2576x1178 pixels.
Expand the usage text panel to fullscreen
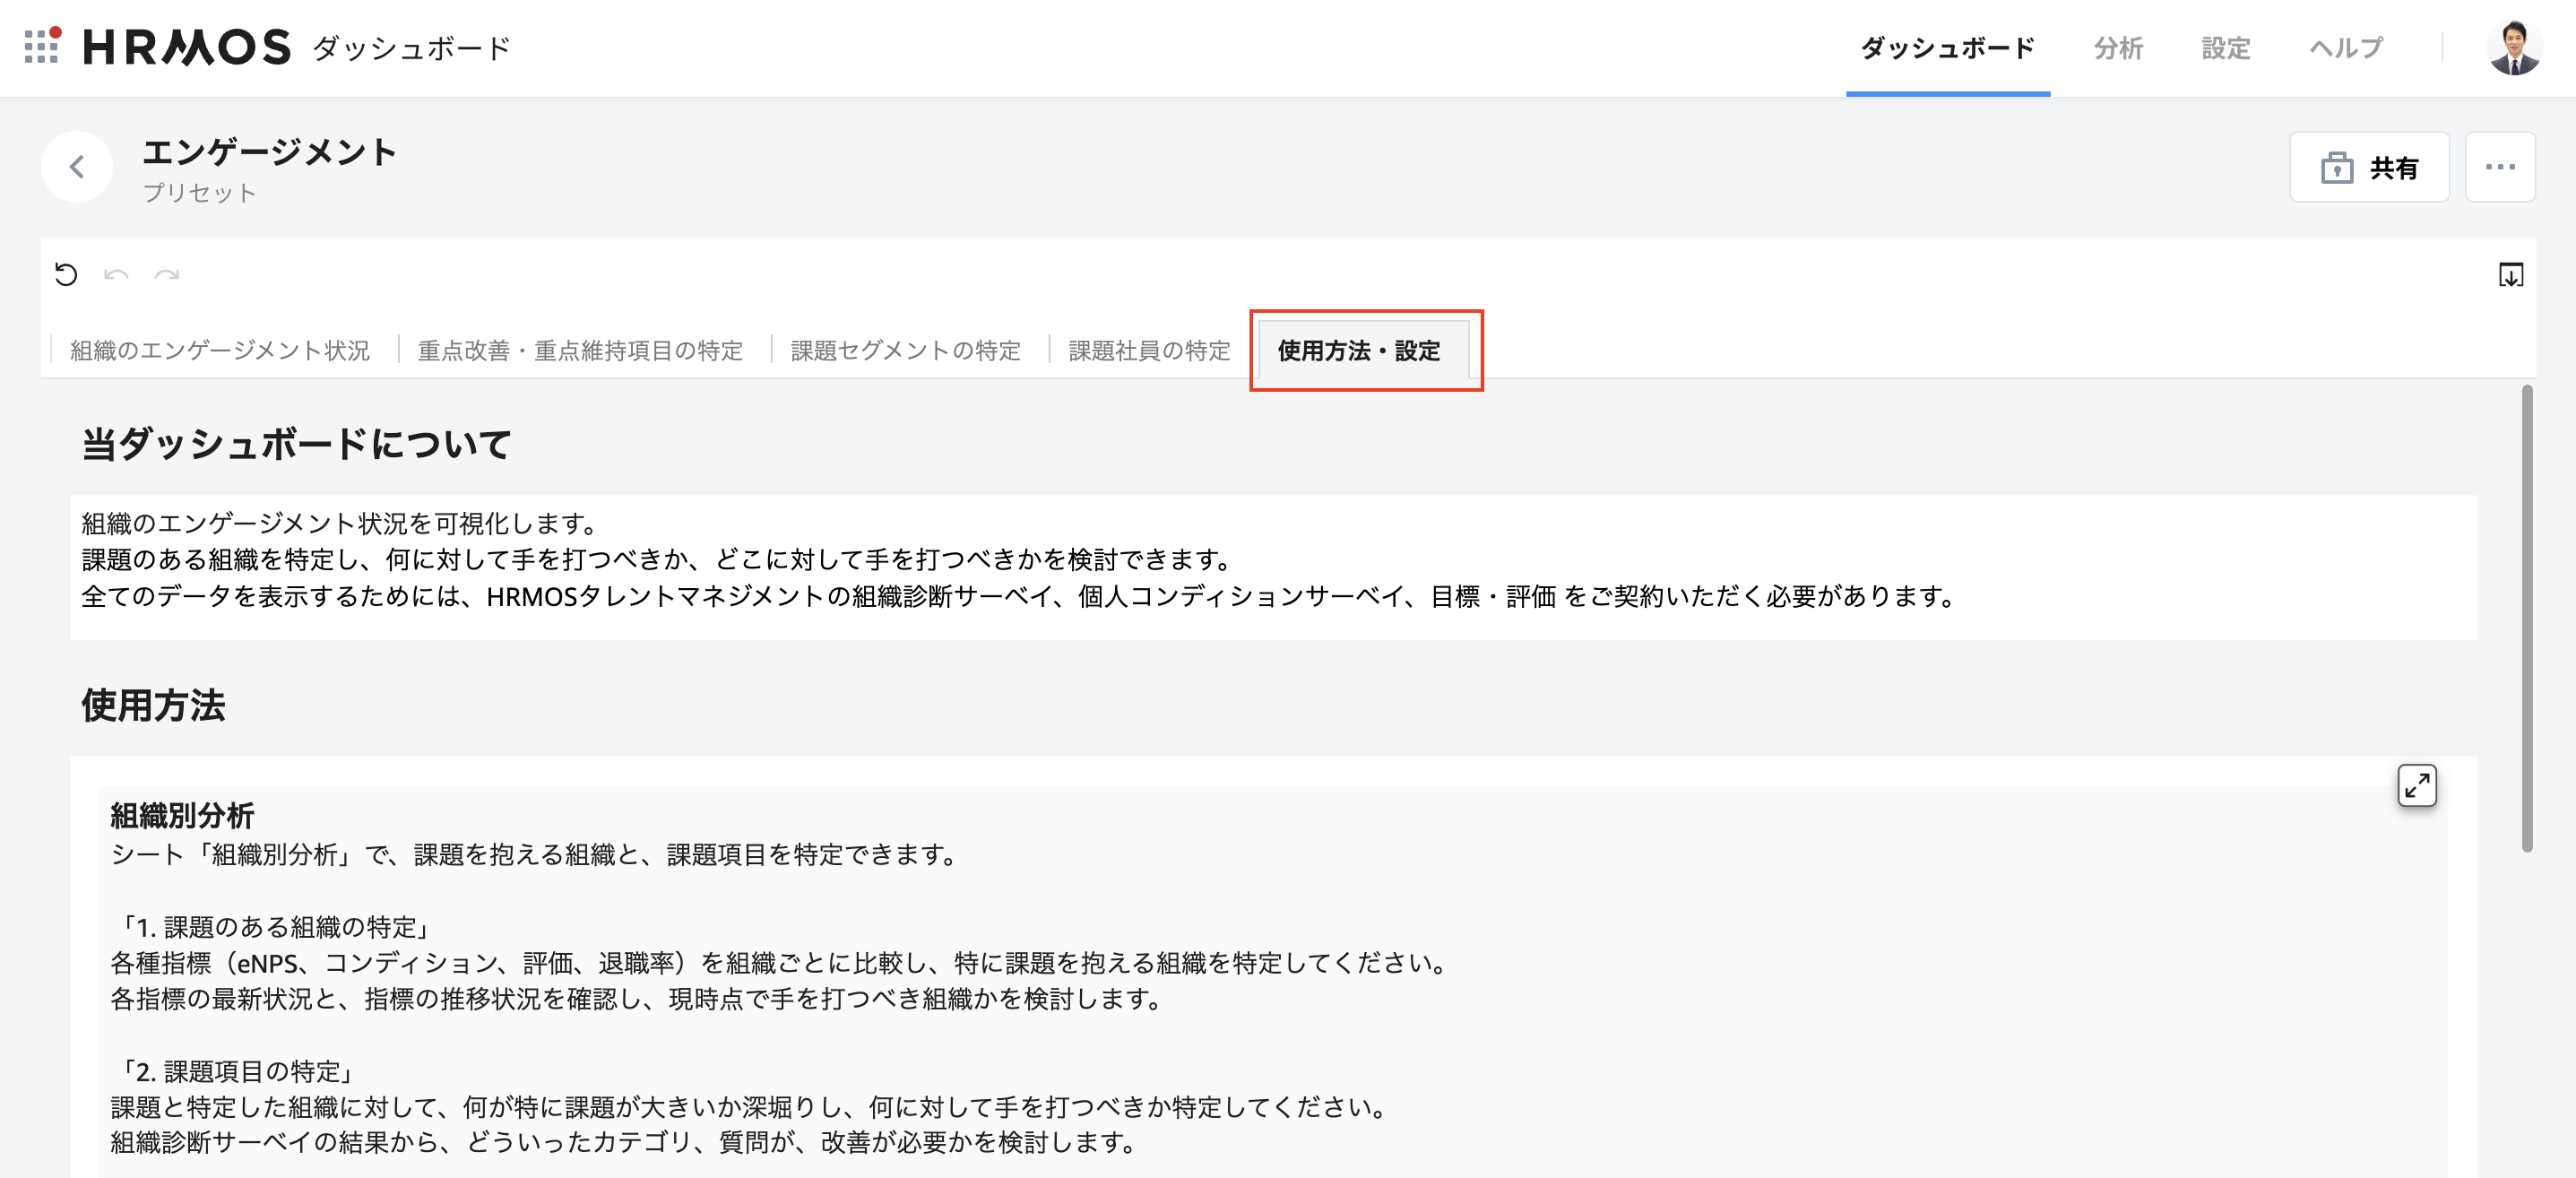pos(2416,785)
